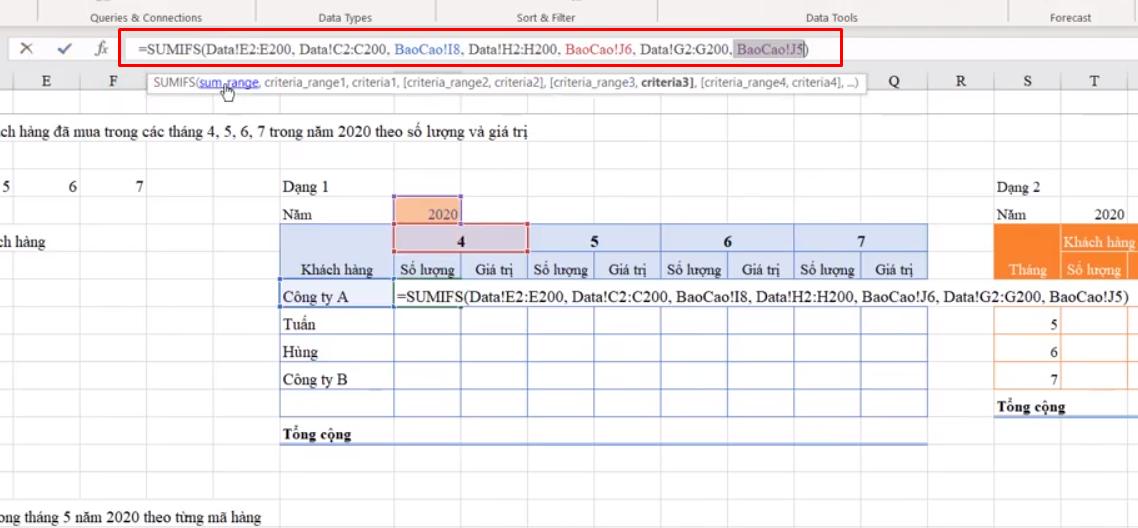Select Dạng 2 label cell

click(1028, 183)
